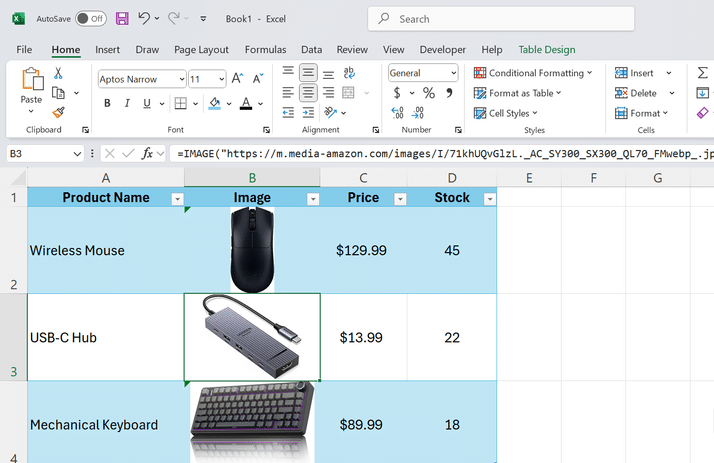Toggle Italic formatting
Viewport: 714px width, 463px height.
[x=127, y=103]
